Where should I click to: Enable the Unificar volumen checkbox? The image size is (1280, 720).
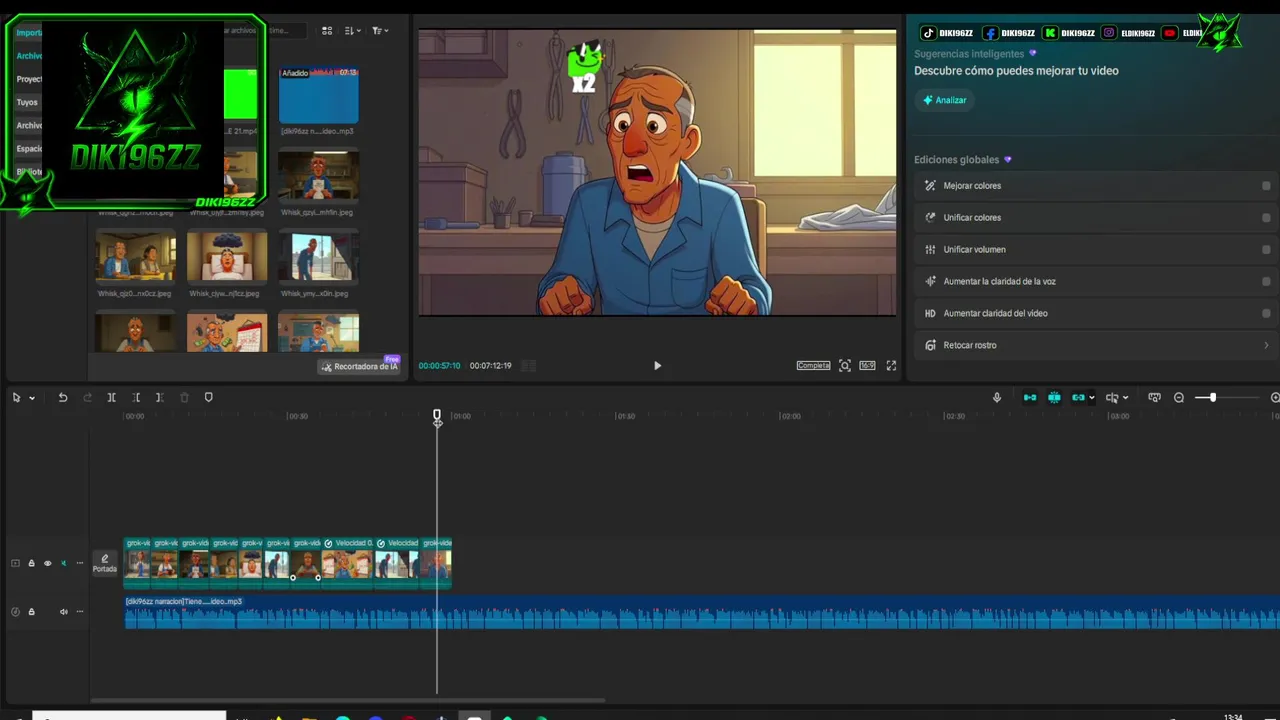[x=1266, y=249]
